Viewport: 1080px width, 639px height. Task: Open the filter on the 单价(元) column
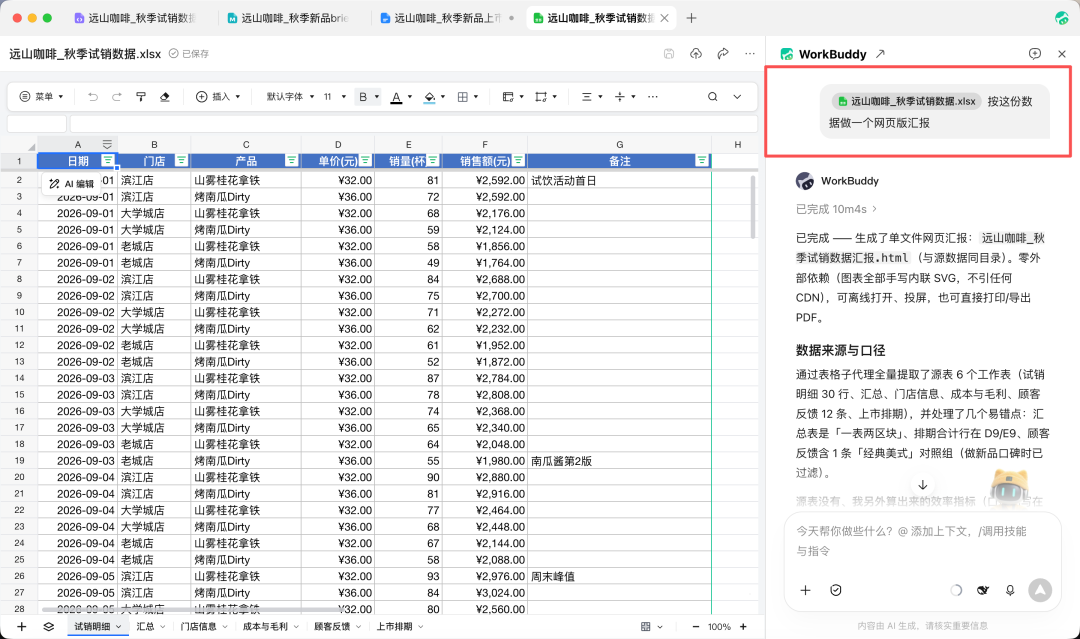365,160
